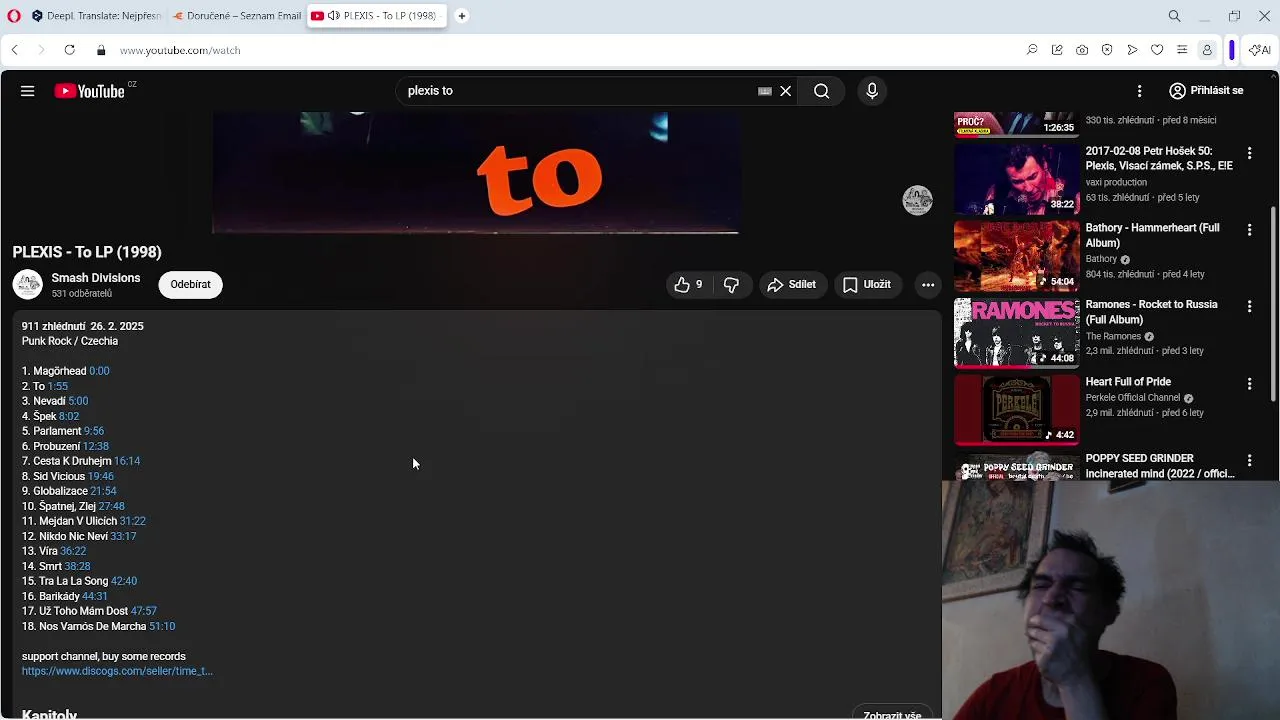Switch to Doručené Seznam Email tab
Viewport: 1280px width, 720px height.
click(236, 16)
